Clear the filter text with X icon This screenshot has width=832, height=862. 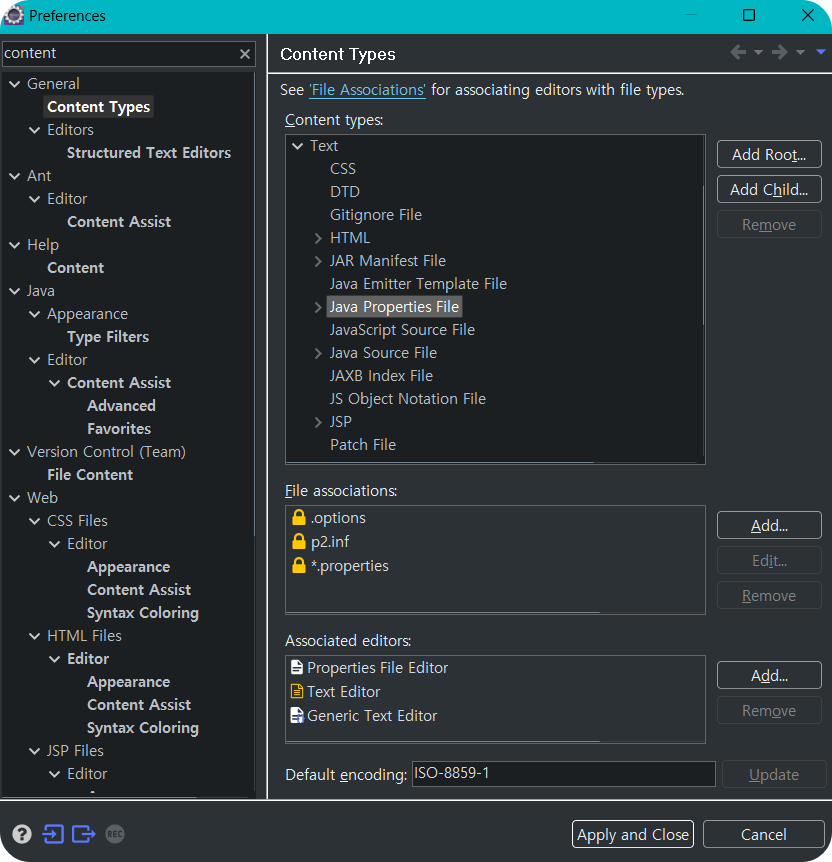coord(245,54)
